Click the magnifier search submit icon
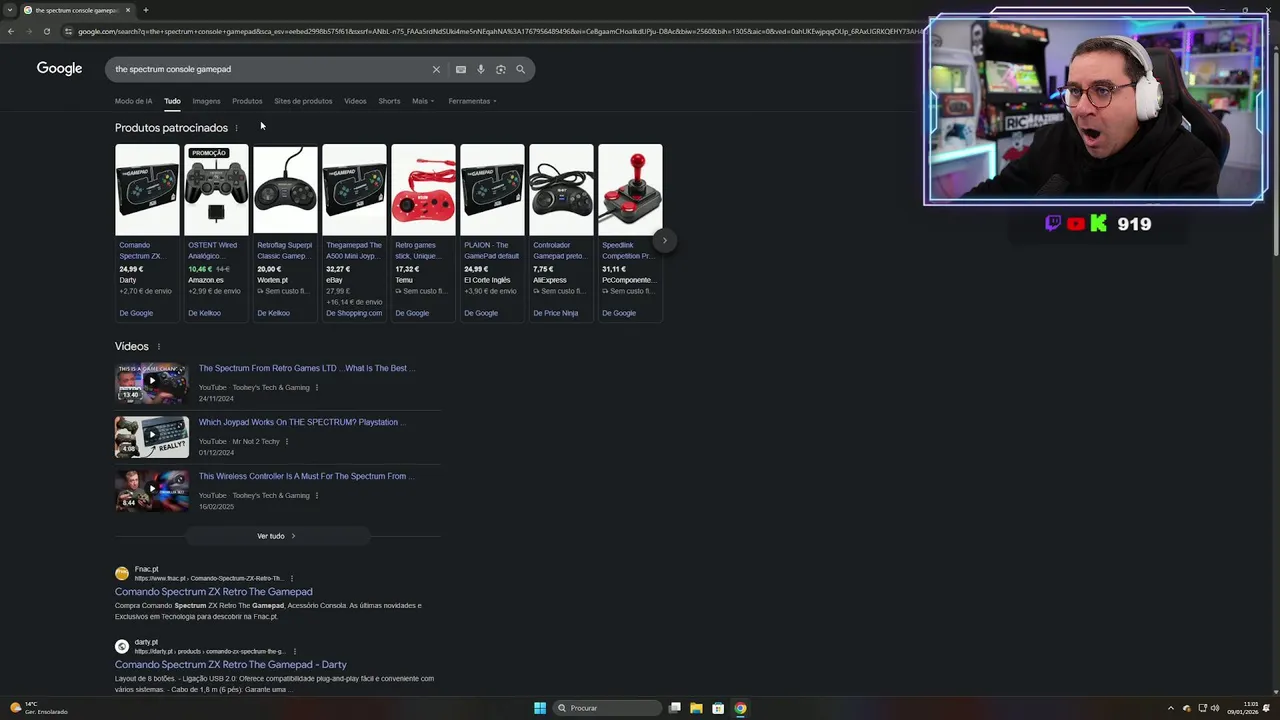 pos(520,69)
